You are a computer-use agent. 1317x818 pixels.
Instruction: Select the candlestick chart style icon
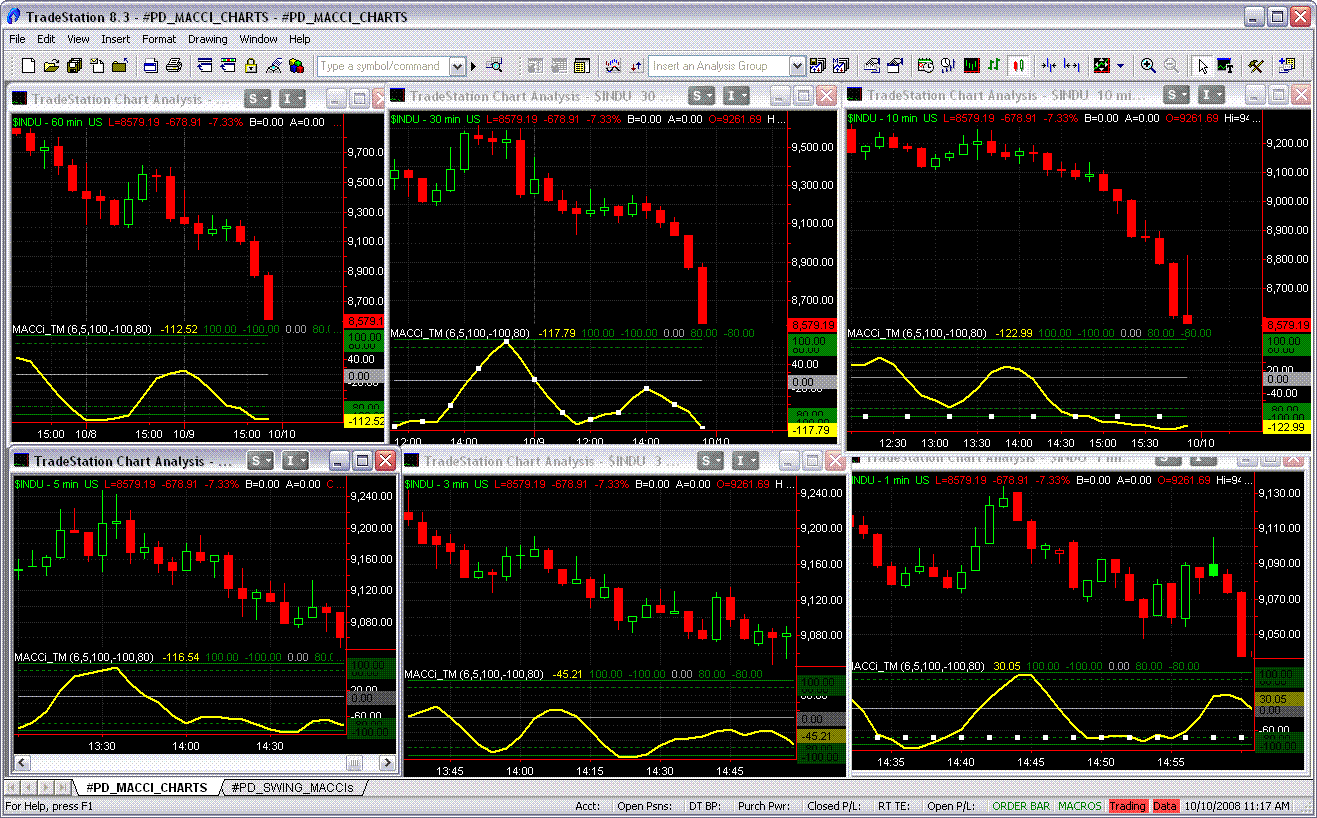(1019, 66)
